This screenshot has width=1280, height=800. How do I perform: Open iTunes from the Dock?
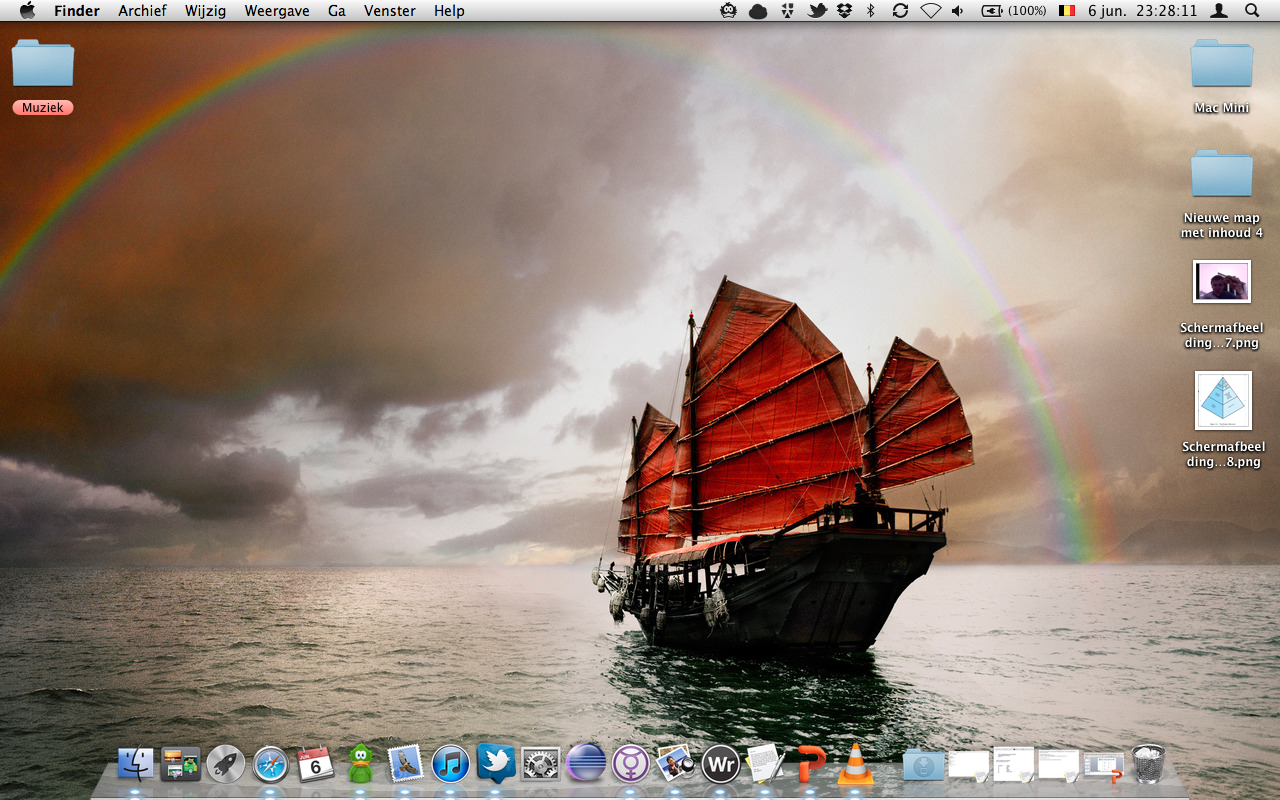[451, 765]
